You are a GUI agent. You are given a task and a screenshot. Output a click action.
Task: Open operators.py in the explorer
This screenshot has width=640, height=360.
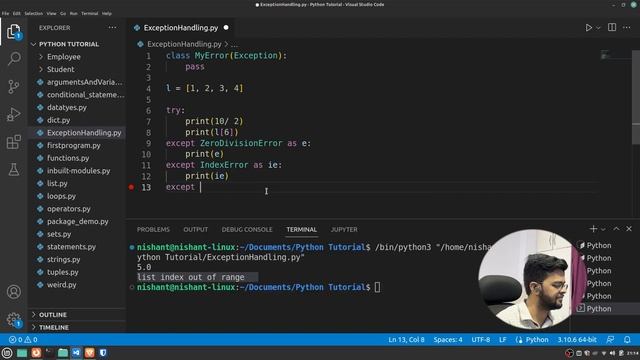pos(69,209)
